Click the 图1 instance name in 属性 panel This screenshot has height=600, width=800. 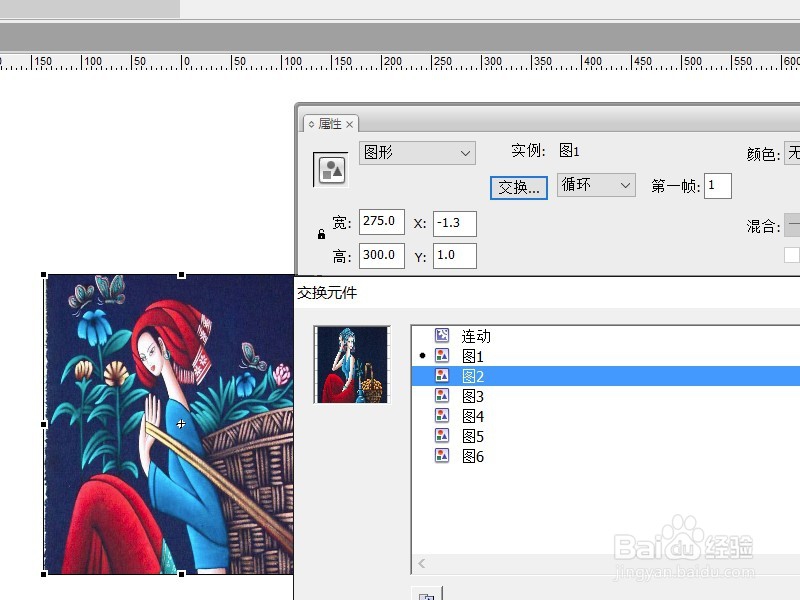pyautogui.click(x=569, y=151)
